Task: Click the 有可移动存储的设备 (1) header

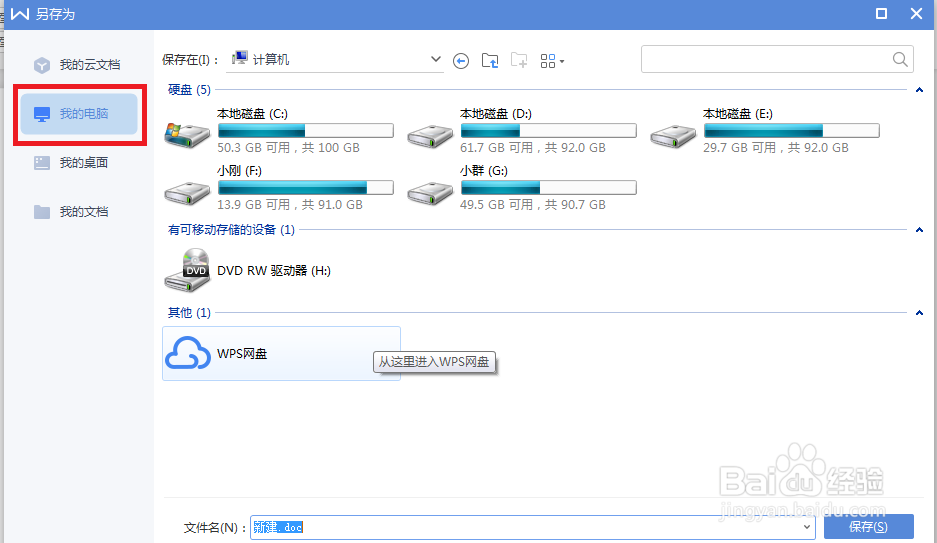Action: pyautogui.click(x=231, y=229)
